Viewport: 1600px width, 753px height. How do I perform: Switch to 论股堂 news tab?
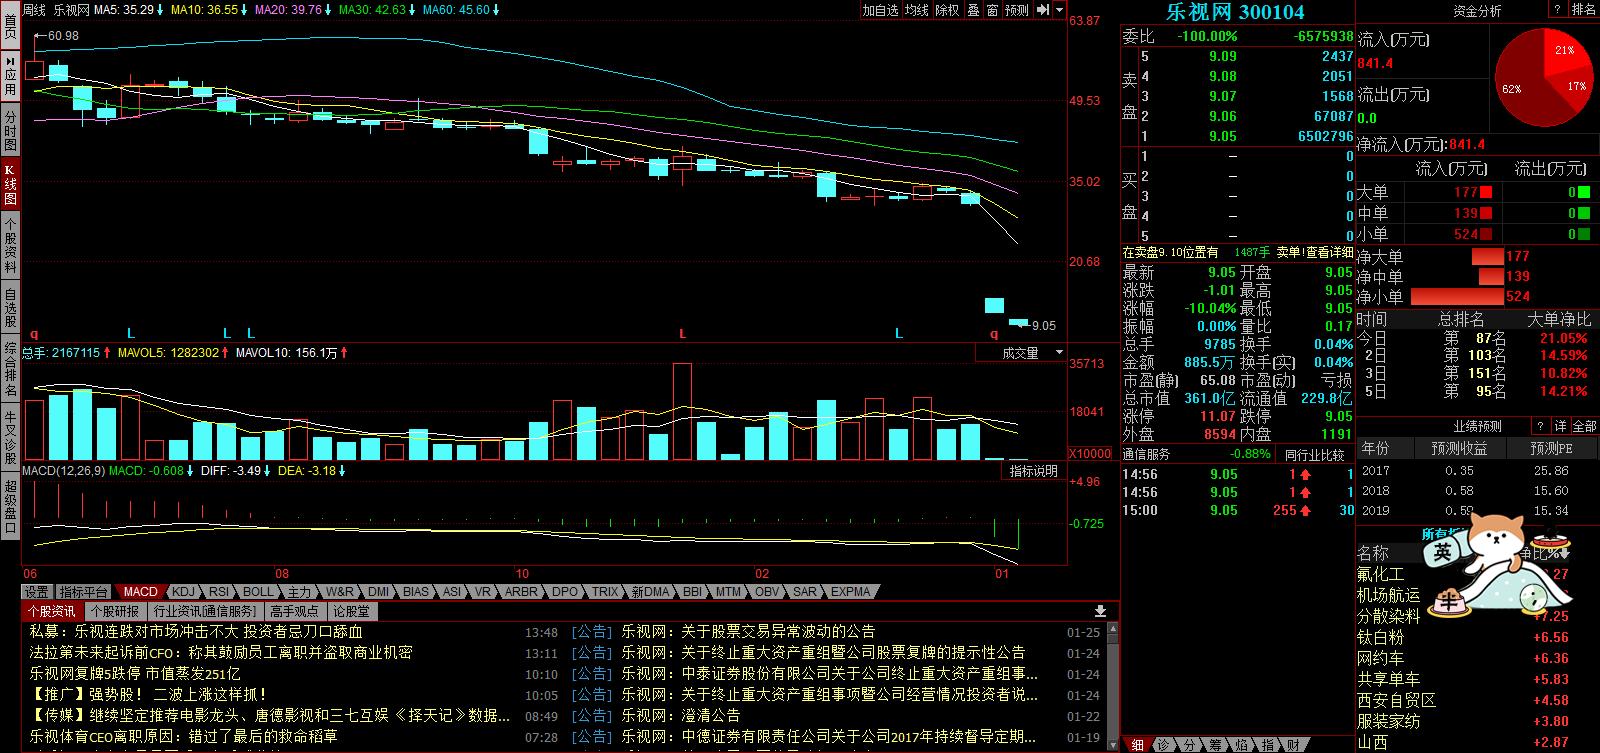point(351,611)
